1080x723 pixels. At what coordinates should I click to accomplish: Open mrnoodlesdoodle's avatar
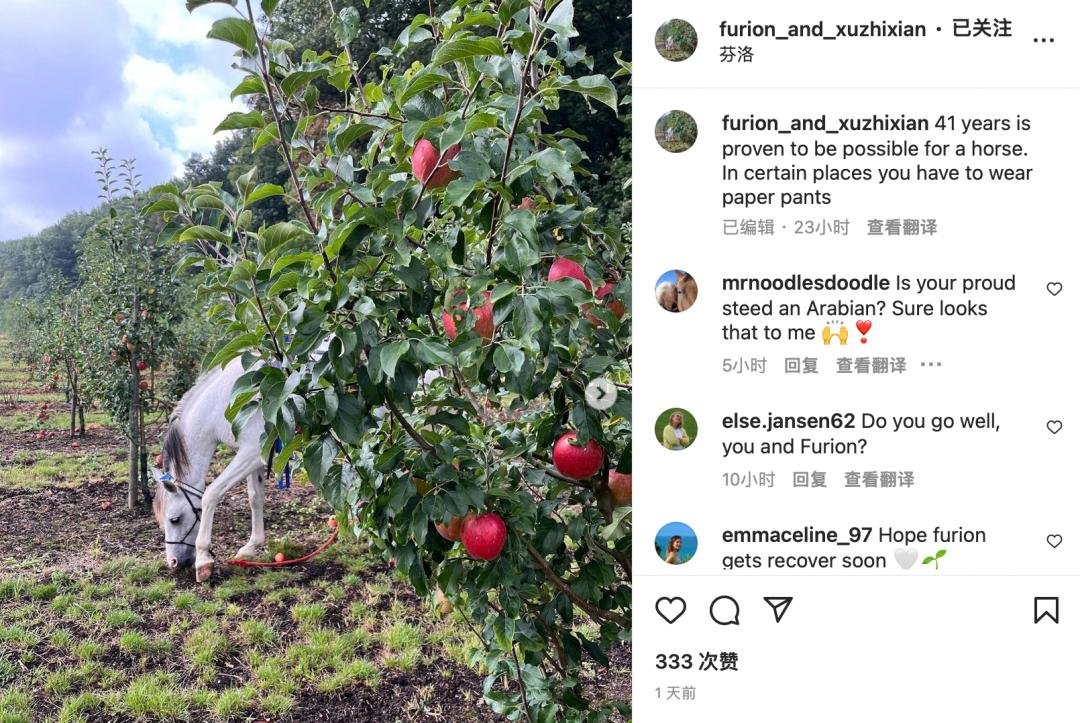coord(676,291)
